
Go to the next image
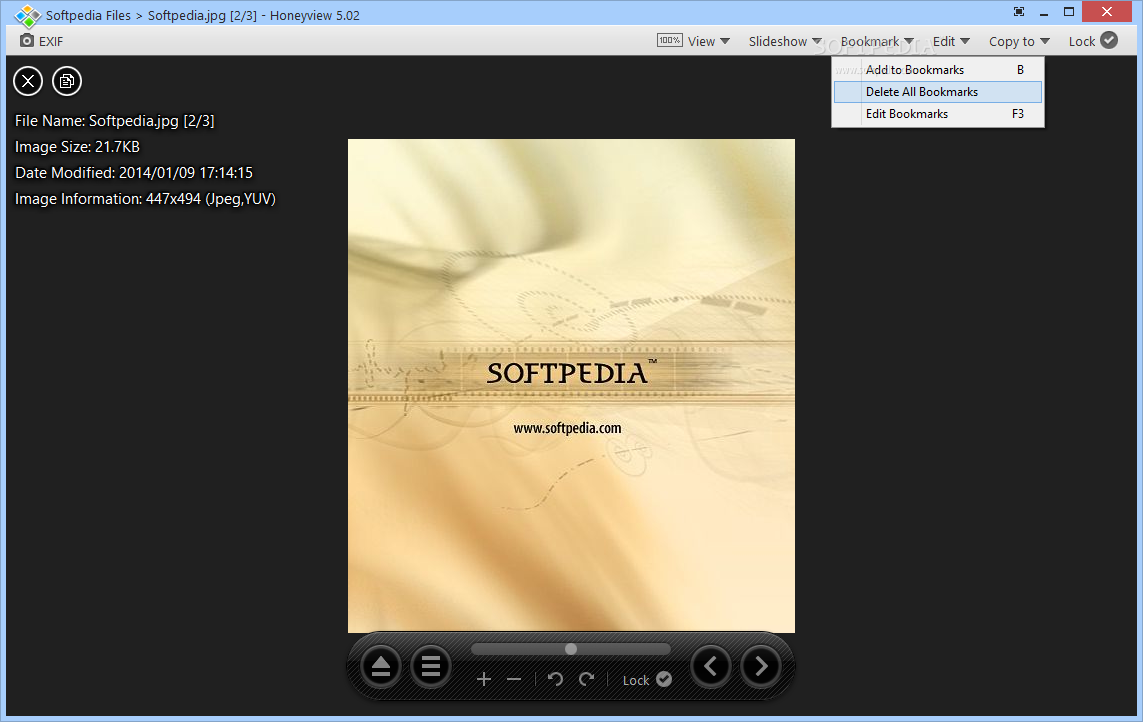[x=761, y=666]
